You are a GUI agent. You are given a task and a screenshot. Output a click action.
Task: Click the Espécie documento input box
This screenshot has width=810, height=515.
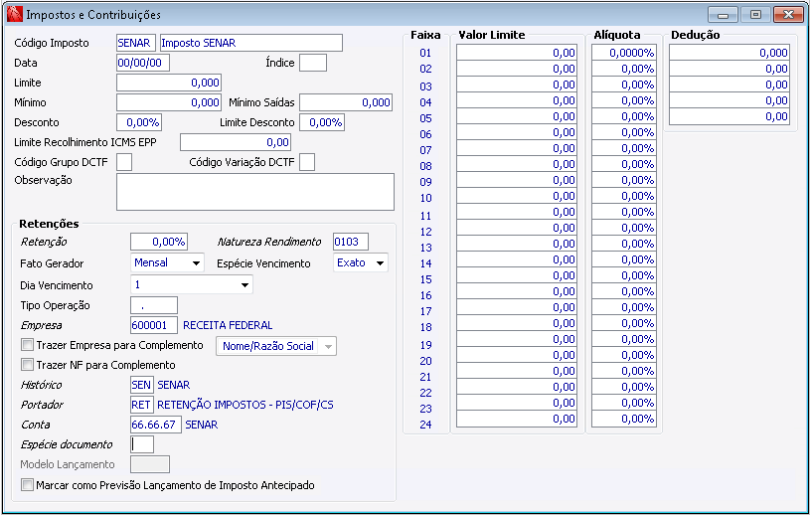pyautogui.click(x=142, y=444)
